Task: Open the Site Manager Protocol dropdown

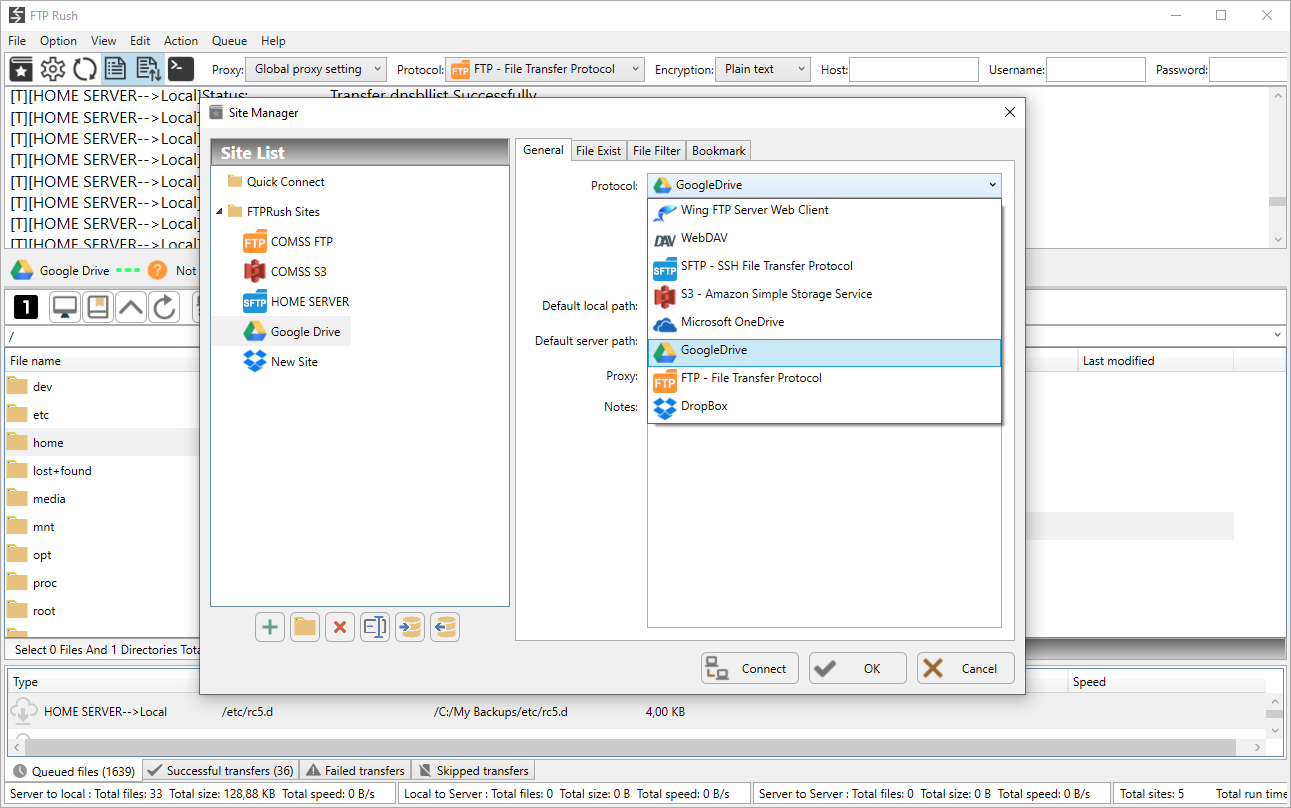Action: [x=824, y=185]
